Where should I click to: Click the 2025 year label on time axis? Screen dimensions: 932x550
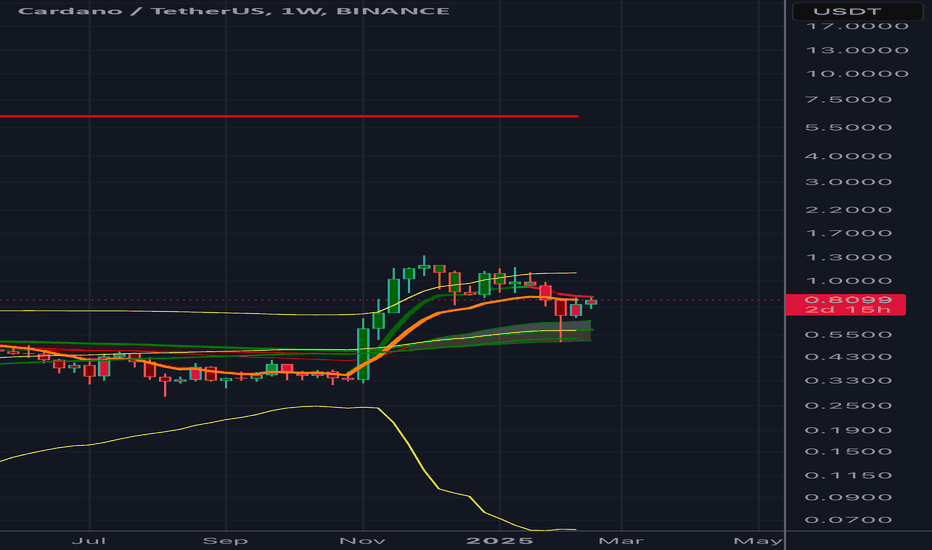(500, 540)
